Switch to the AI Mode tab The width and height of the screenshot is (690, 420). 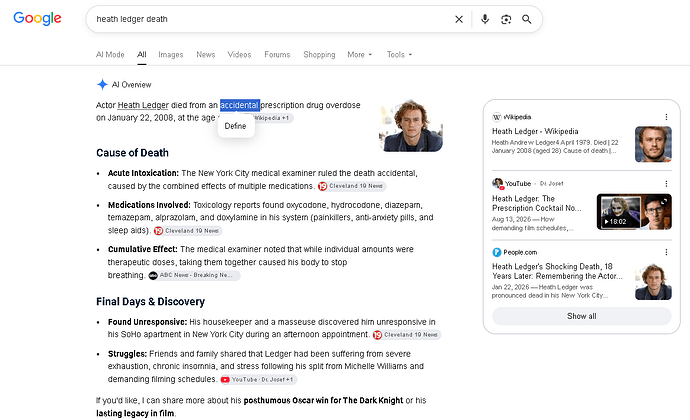click(110, 55)
